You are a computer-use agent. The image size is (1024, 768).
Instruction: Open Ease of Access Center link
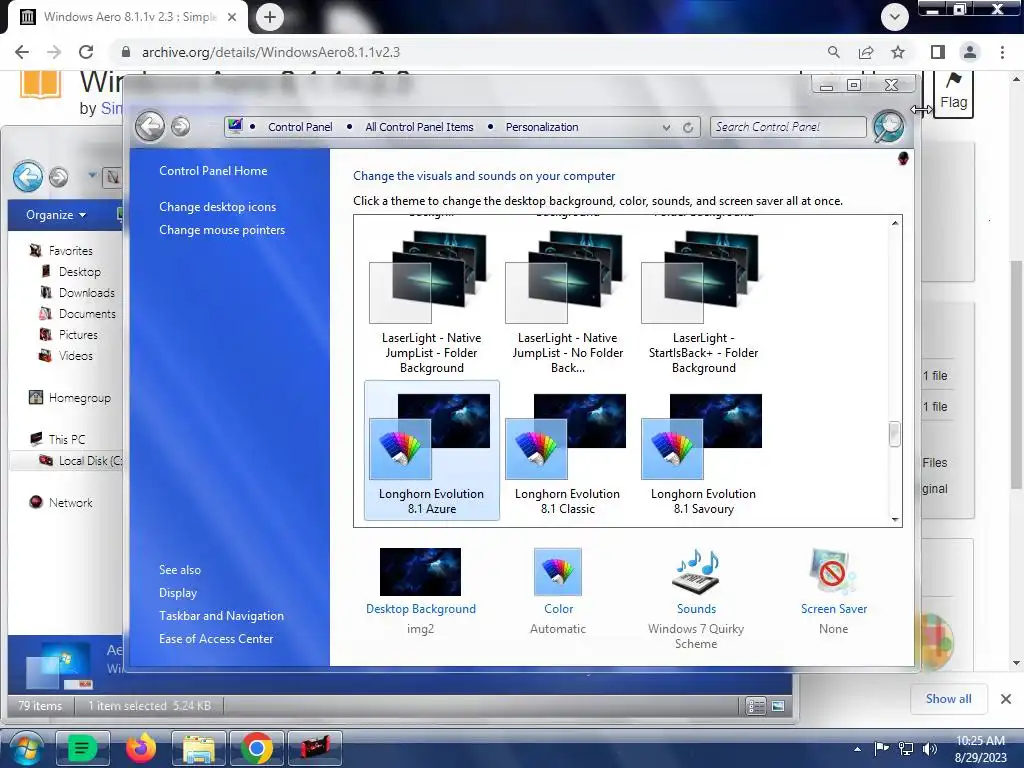click(x=216, y=639)
